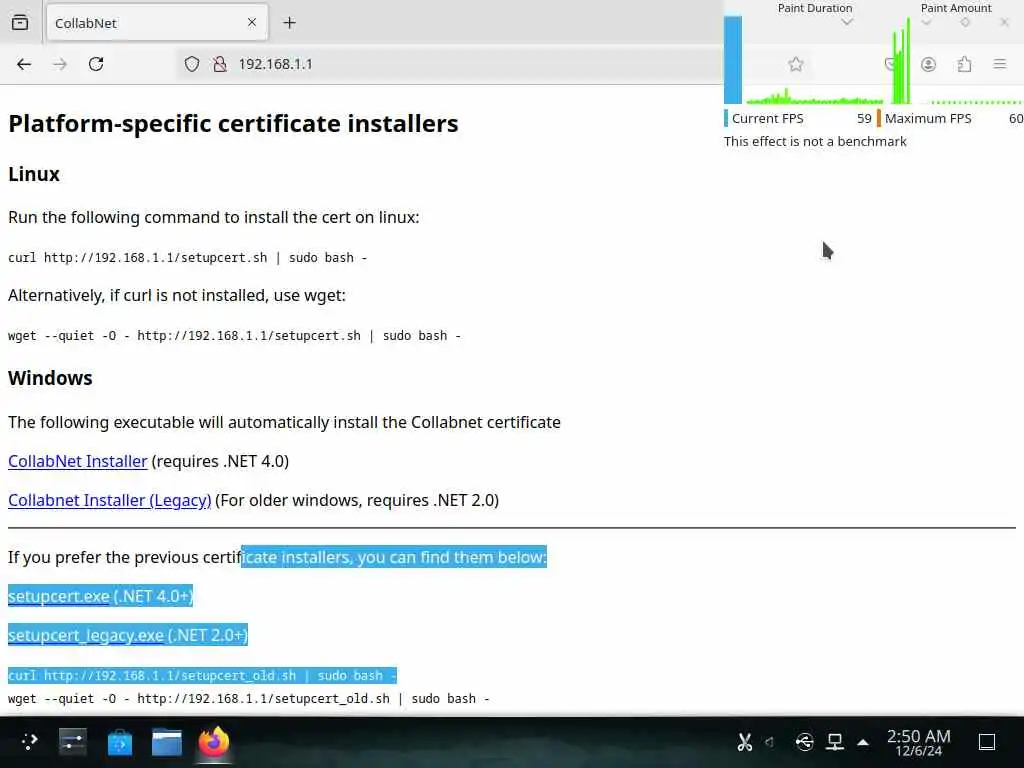Open the CollabNet Installer link
The image size is (1024, 768).
78,461
